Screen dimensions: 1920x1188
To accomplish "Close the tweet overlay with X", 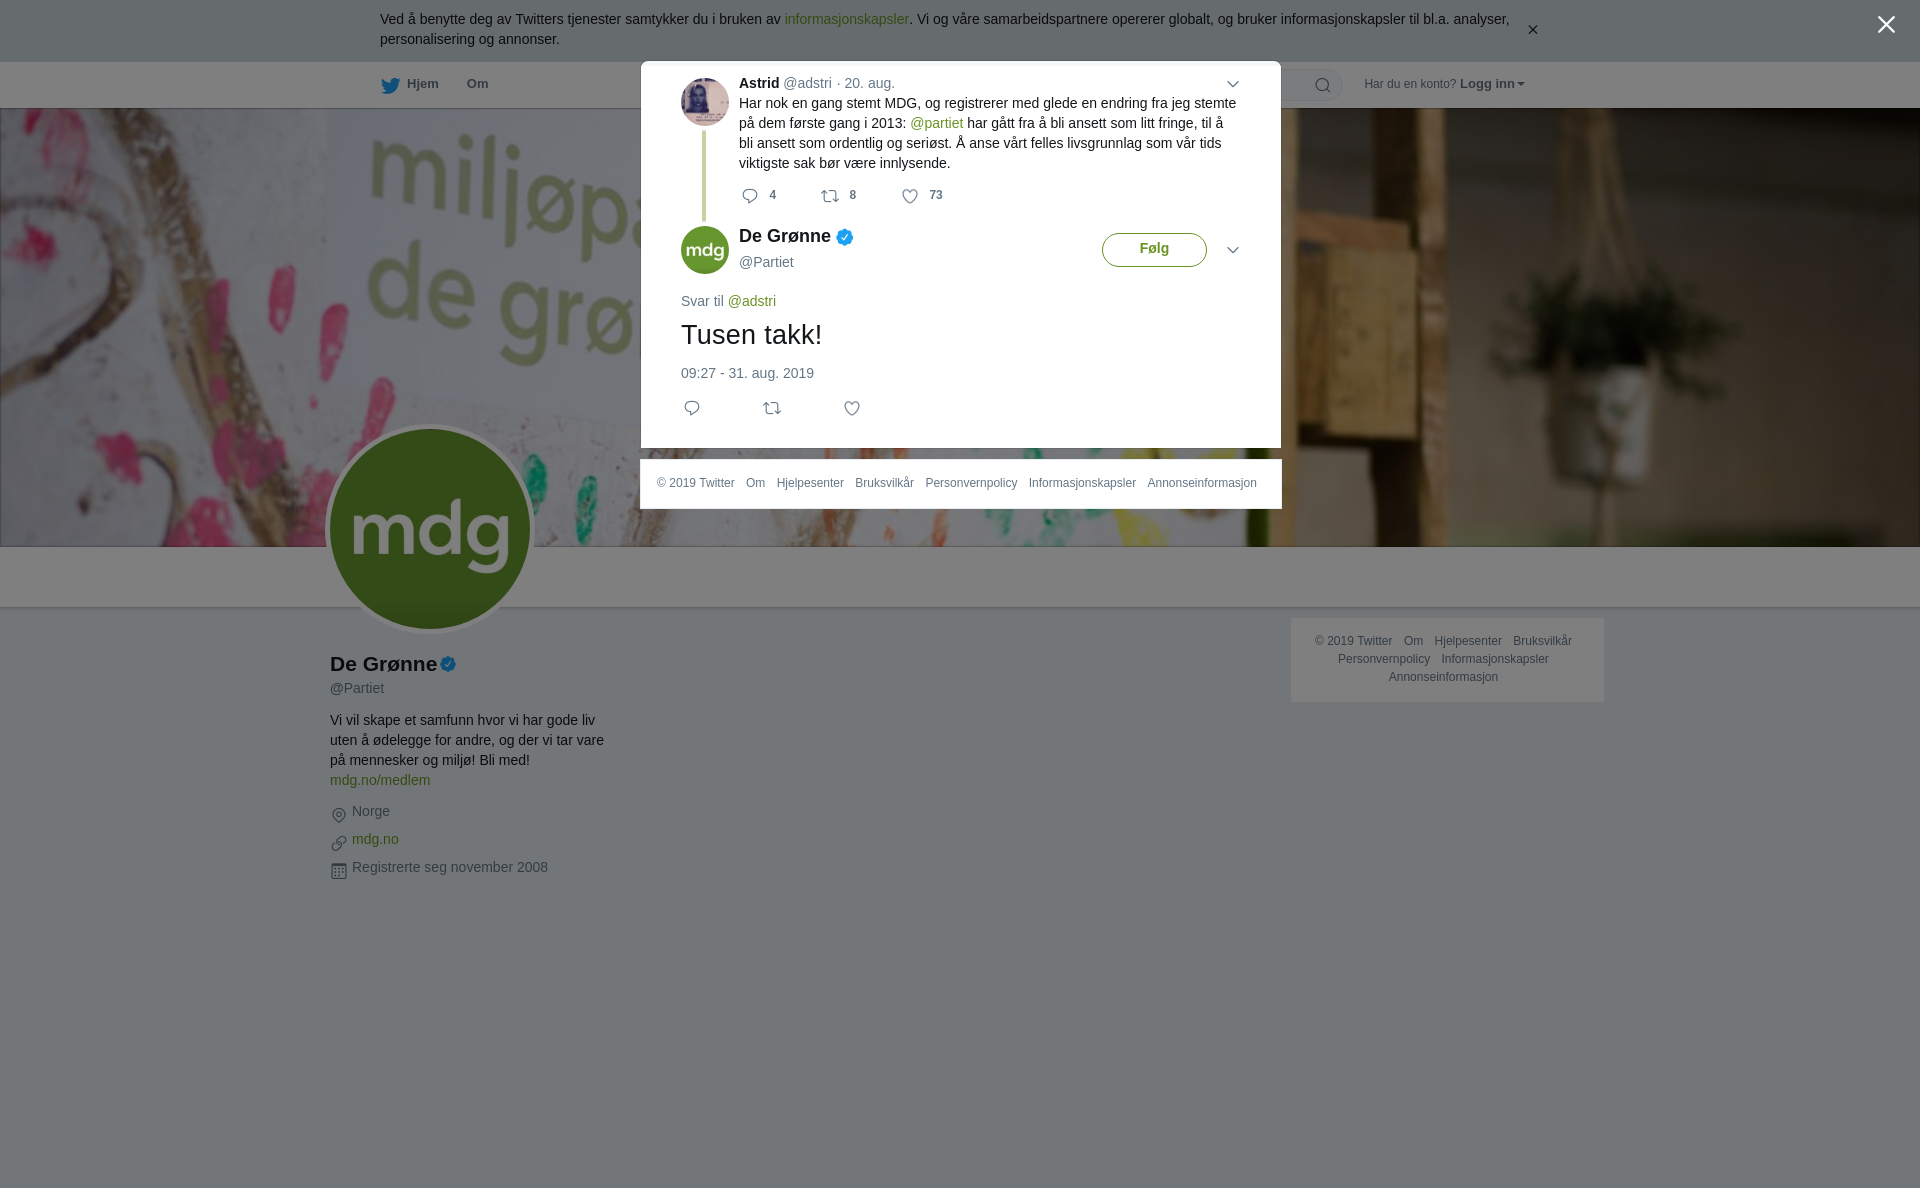I will 1886,25.
